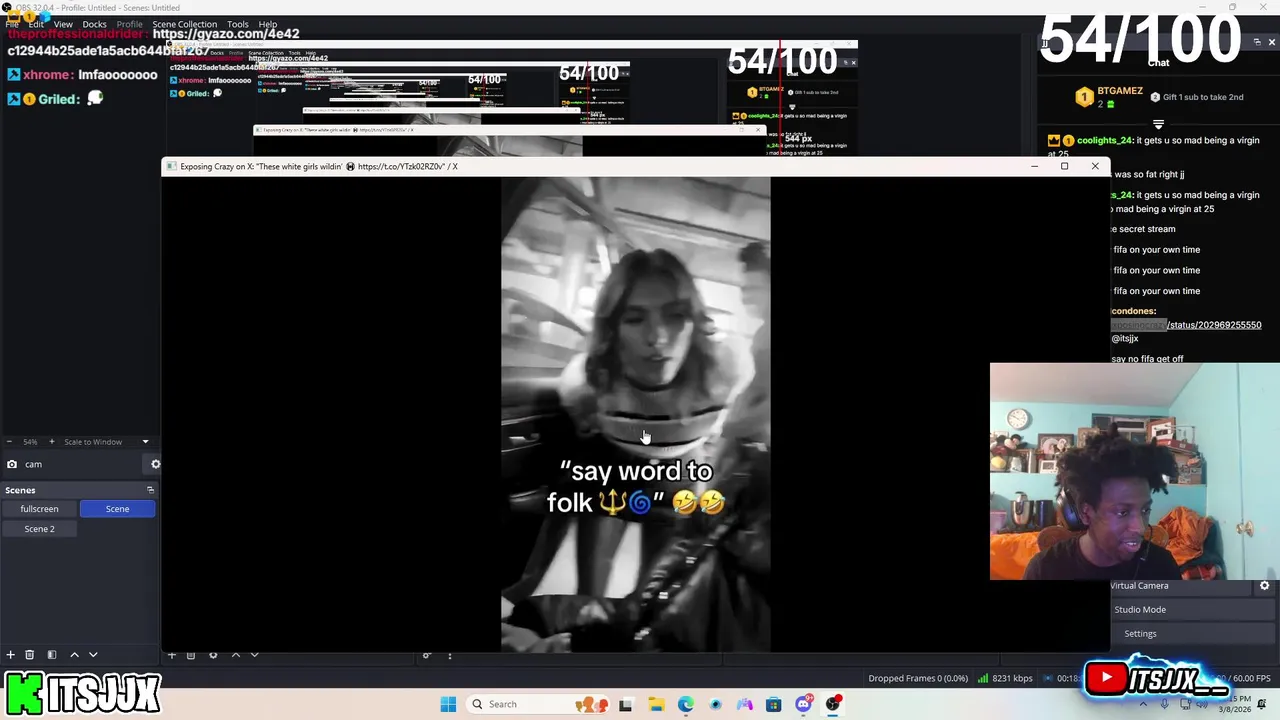Click the 8231 kbps bitrate indicator
1280x720 pixels.
[x=1006, y=678]
